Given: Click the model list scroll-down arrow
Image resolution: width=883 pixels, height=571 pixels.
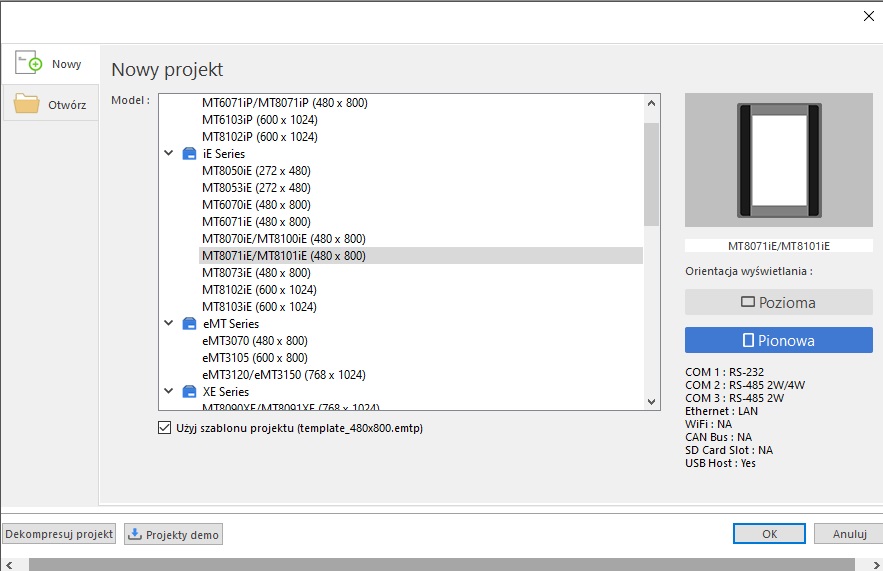Looking at the screenshot, I should (x=652, y=402).
